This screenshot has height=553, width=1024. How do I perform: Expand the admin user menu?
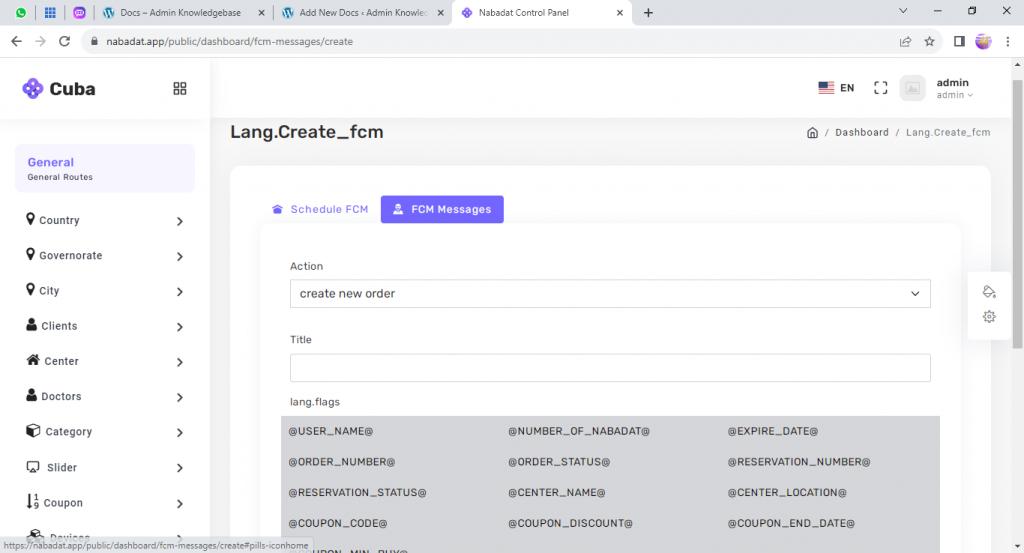tap(954, 89)
